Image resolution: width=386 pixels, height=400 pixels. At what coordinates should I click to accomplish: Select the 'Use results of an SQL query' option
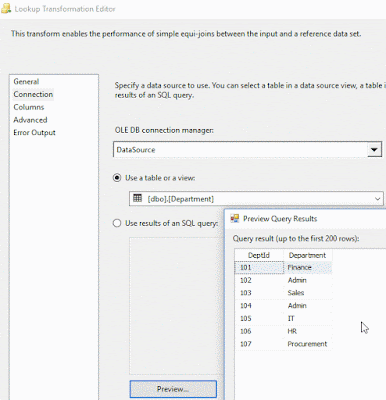pyautogui.click(x=117, y=223)
